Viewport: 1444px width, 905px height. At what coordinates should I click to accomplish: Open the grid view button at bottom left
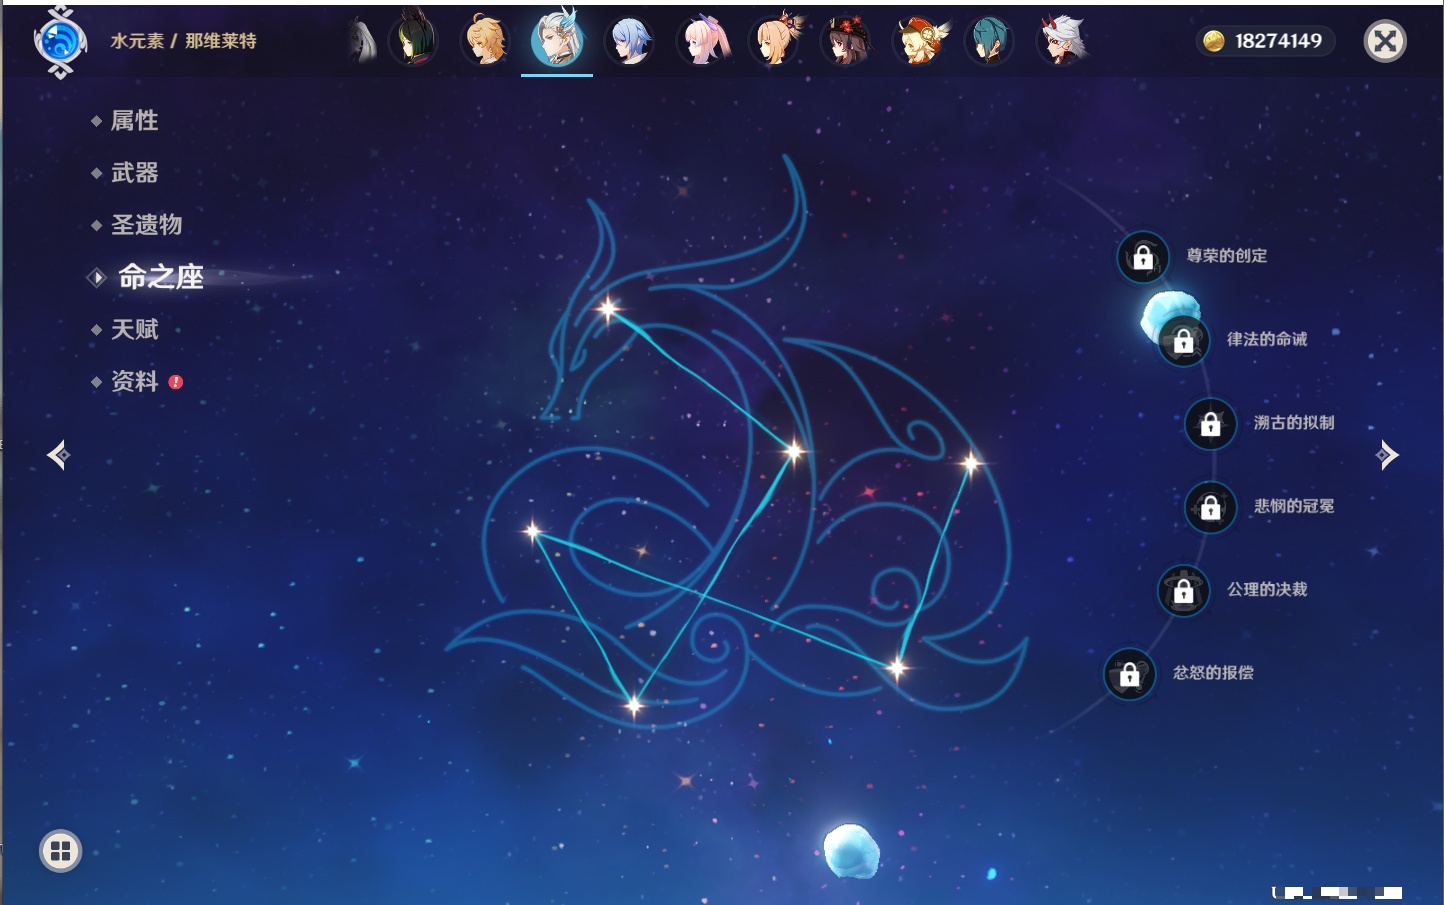tap(60, 851)
